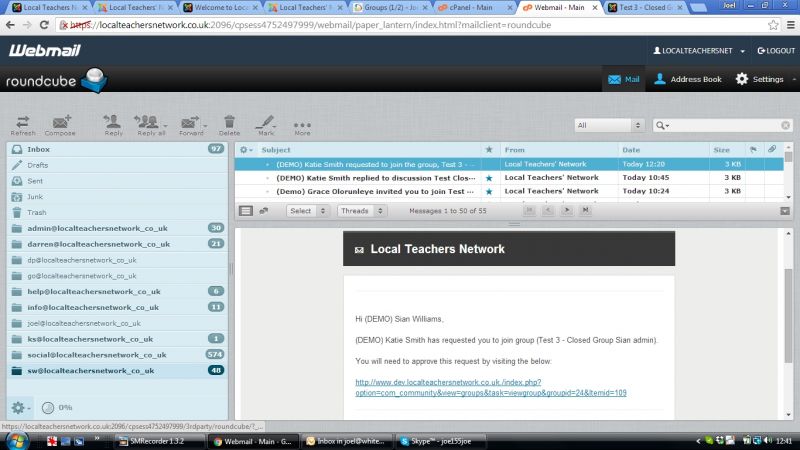Open the social@localteachersnetwork_co_uk folder

click(x=117, y=355)
